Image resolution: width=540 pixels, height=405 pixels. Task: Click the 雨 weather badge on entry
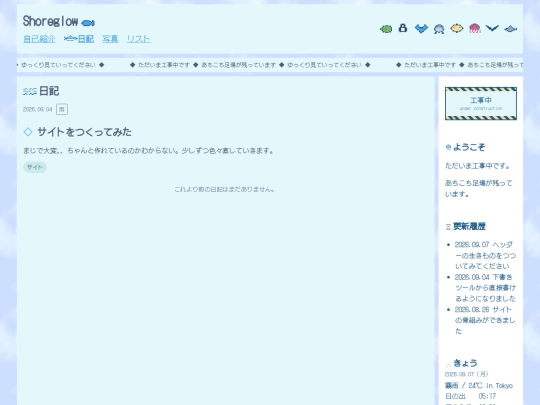(62, 109)
